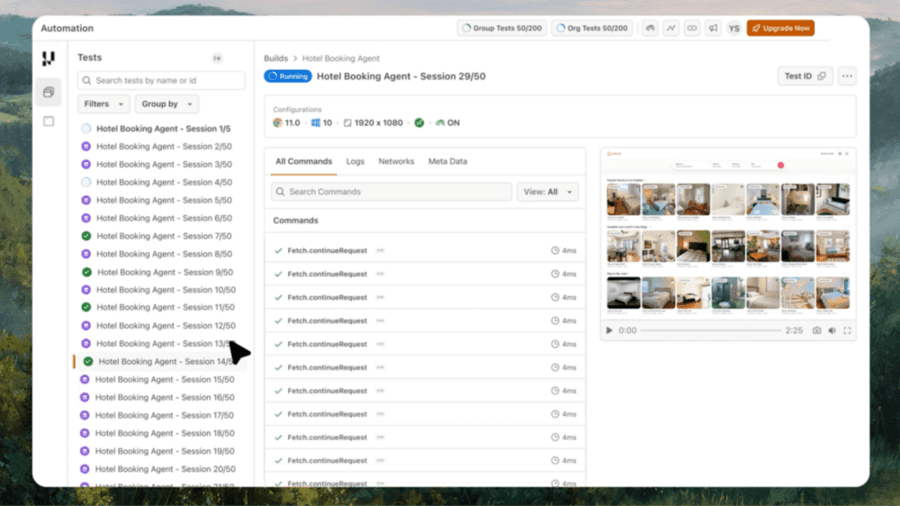
Task: Switch to All Commands tab
Action: point(304,161)
